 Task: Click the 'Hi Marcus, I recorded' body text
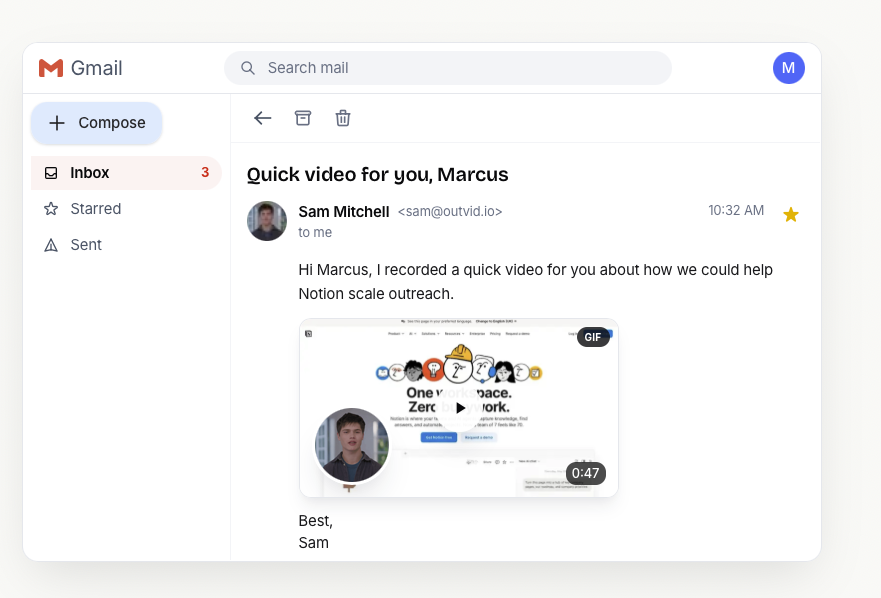tap(535, 282)
